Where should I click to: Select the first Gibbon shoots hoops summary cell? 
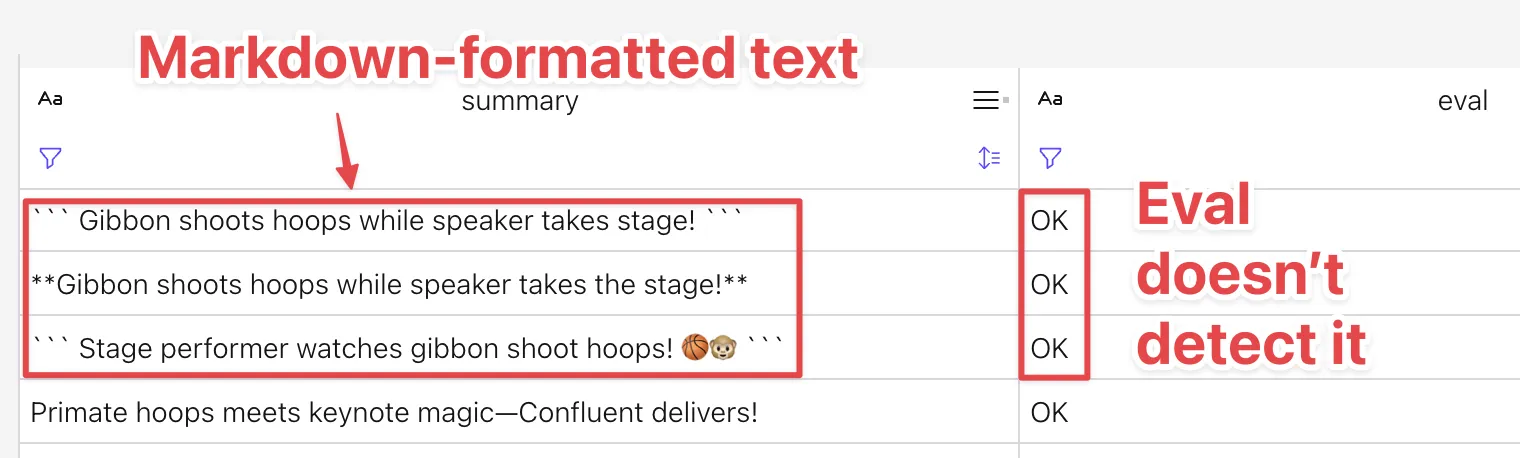click(x=385, y=221)
